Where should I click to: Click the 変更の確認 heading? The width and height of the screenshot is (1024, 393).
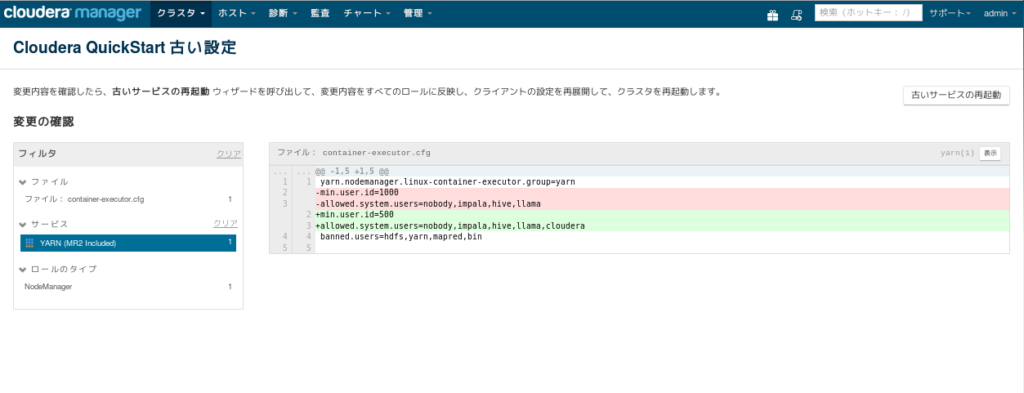point(44,121)
